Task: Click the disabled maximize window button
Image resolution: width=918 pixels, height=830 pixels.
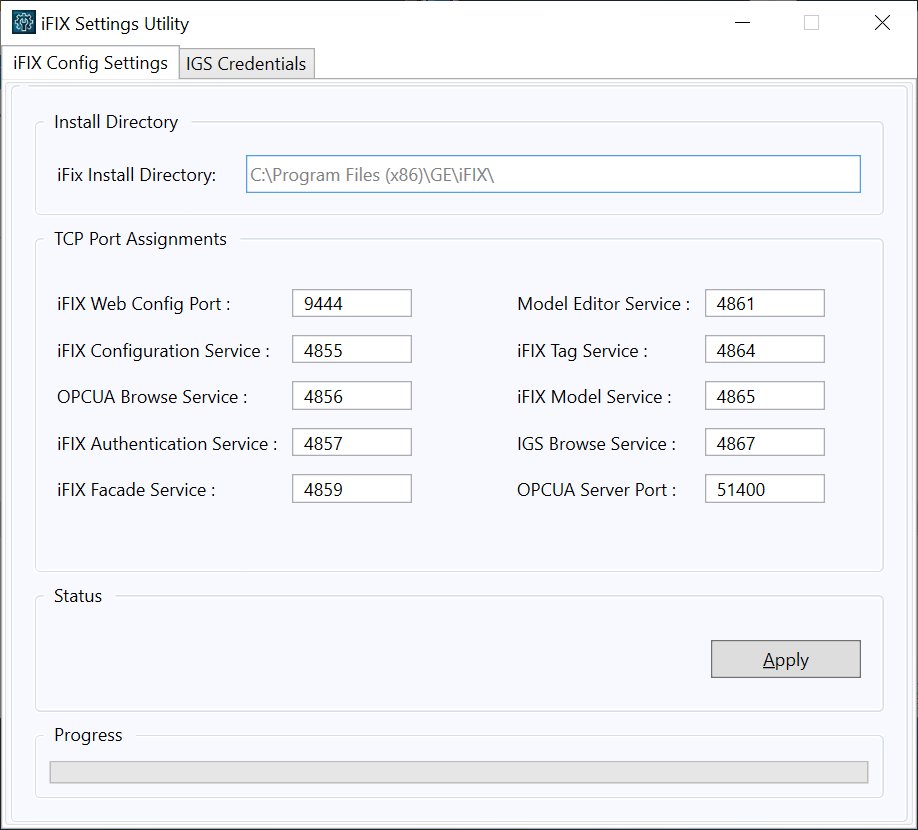Action: [x=811, y=23]
